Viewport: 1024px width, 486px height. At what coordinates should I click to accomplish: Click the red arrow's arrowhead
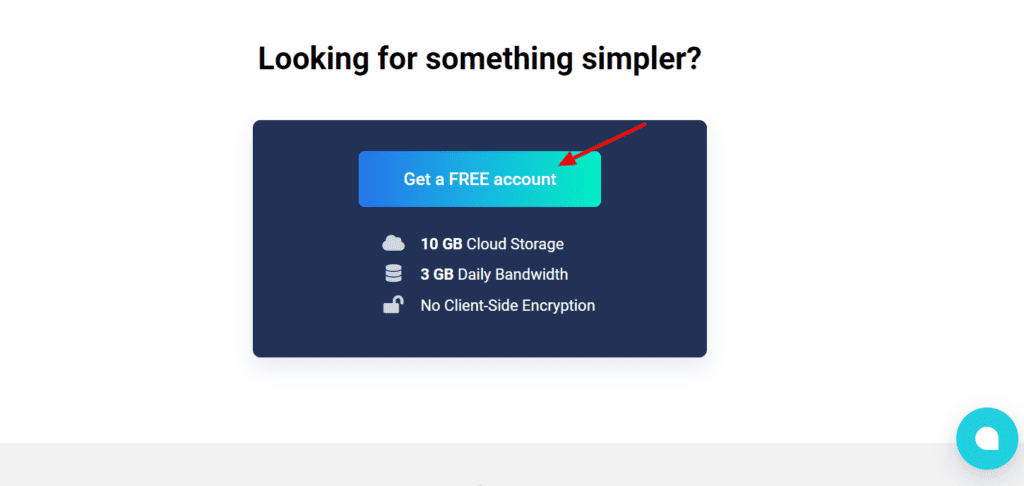[x=567, y=160]
